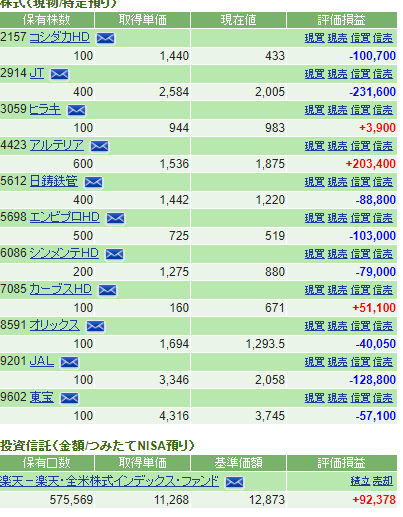
Task: Open the カーブスHD stock link
Action: [61, 289]
